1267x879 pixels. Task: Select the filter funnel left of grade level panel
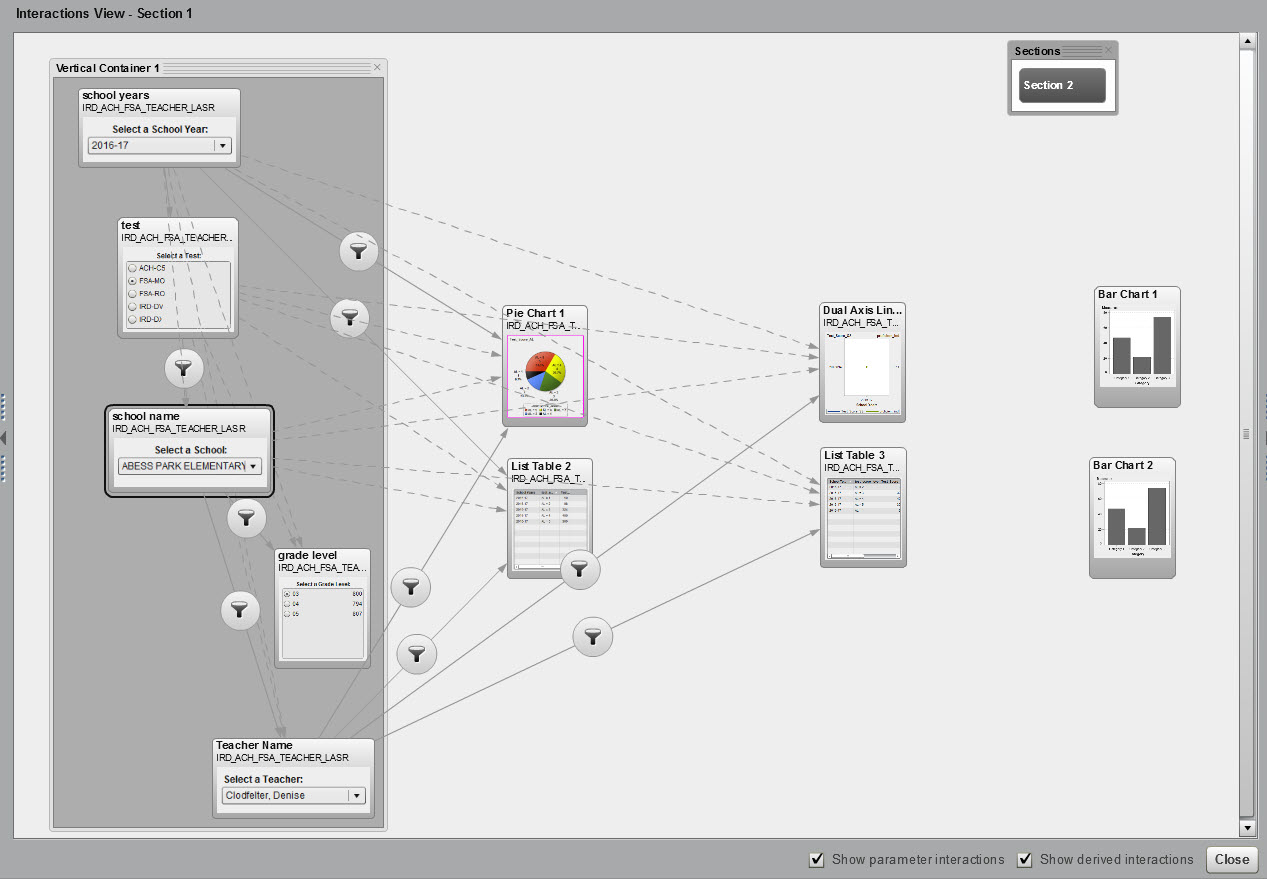pos(240,610)
